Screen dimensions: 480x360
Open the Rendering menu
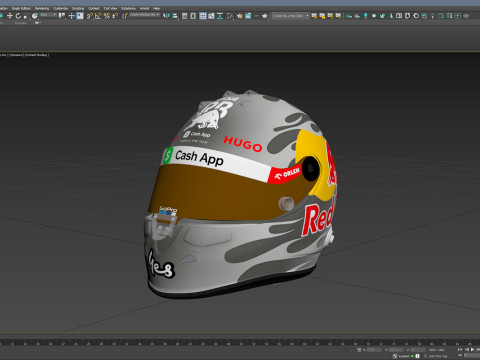(42, 8)
